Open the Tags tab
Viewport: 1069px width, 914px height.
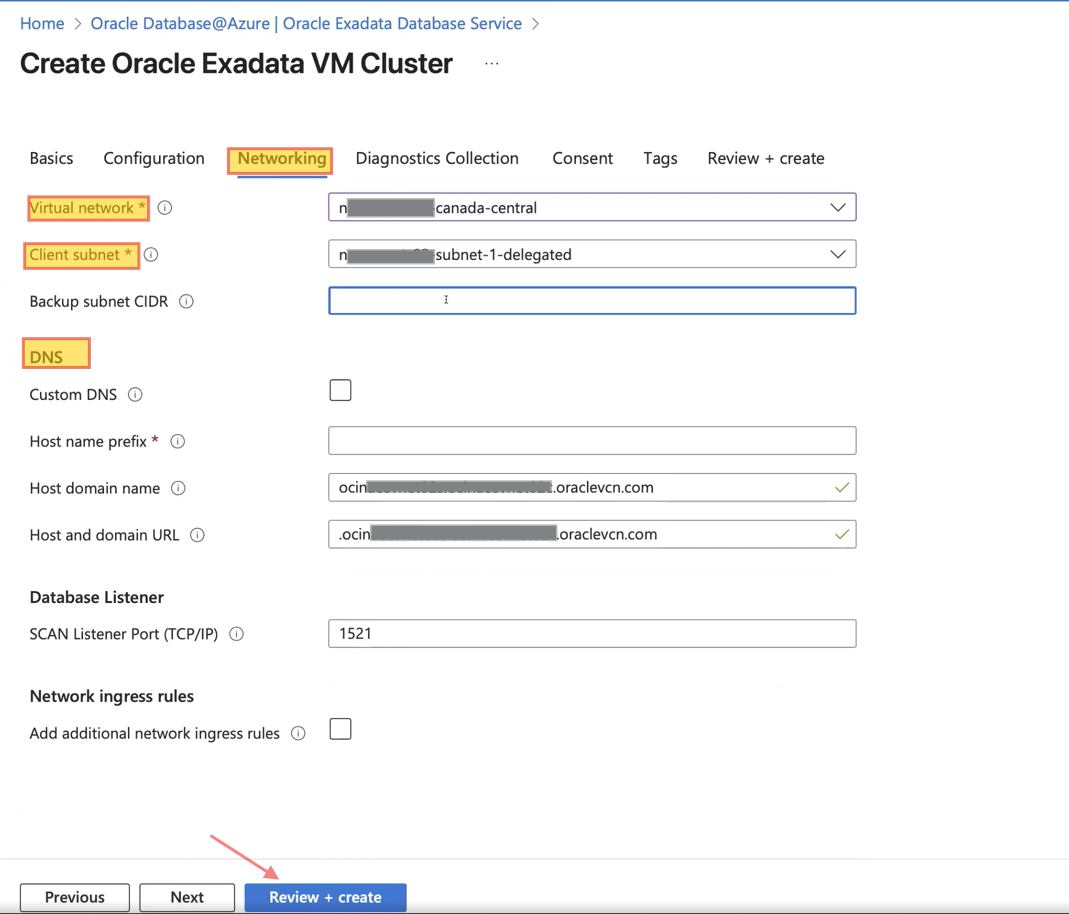(x=661, y=158)
